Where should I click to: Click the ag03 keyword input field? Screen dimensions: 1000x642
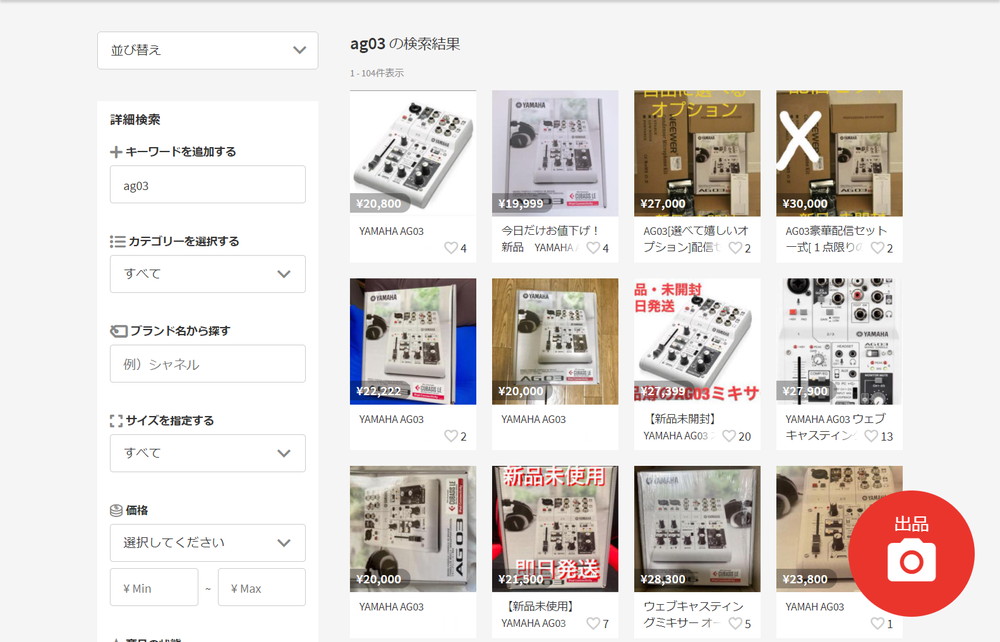click(207, 185)
